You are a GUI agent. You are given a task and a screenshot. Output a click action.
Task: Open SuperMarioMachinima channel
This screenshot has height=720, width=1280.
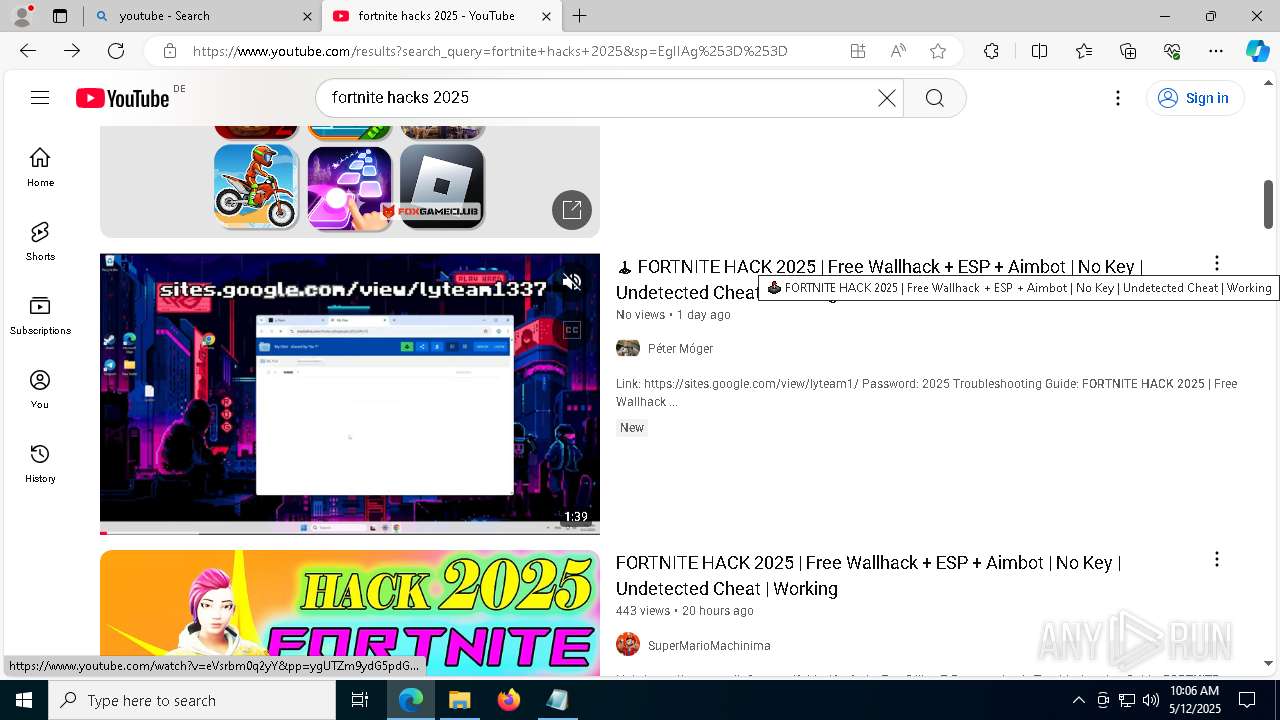point(709,646)
